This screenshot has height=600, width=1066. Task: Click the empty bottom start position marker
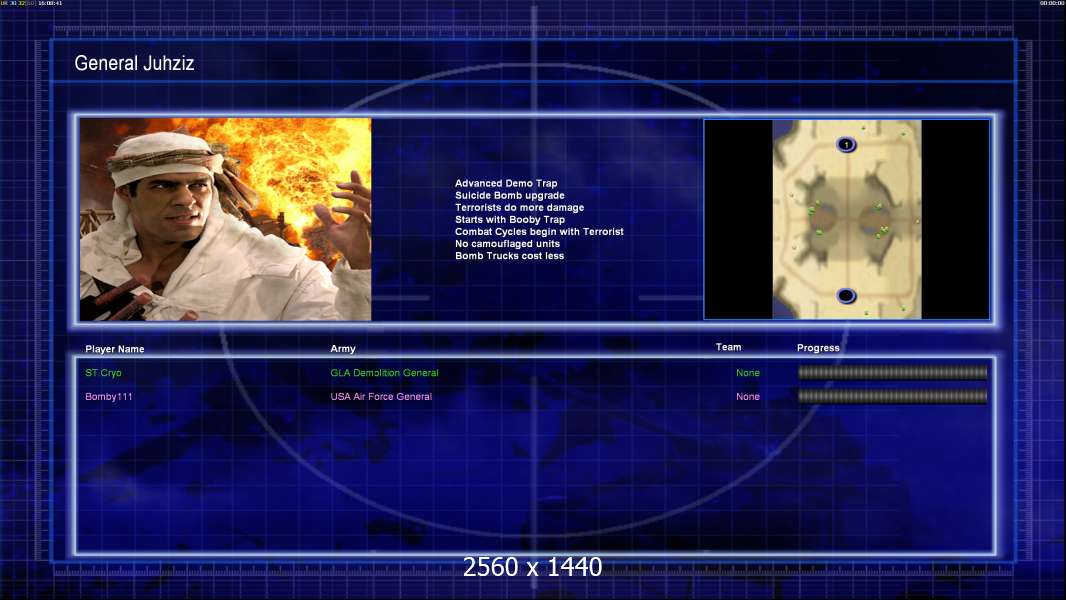[x=846, y=295]
